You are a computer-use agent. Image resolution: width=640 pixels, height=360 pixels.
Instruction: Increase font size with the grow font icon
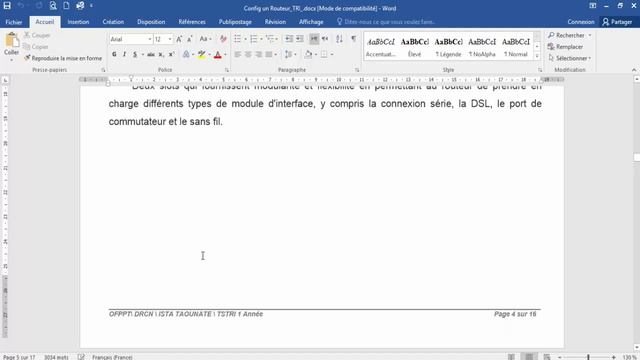click(179, 39)
